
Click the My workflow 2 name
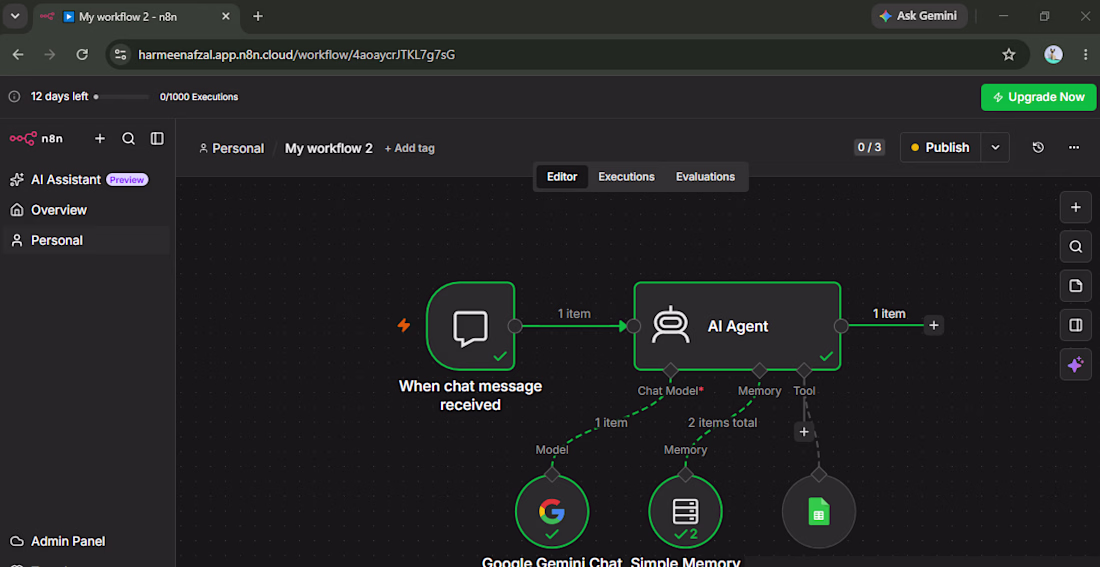pyautogui.click(x=328, y=148)
